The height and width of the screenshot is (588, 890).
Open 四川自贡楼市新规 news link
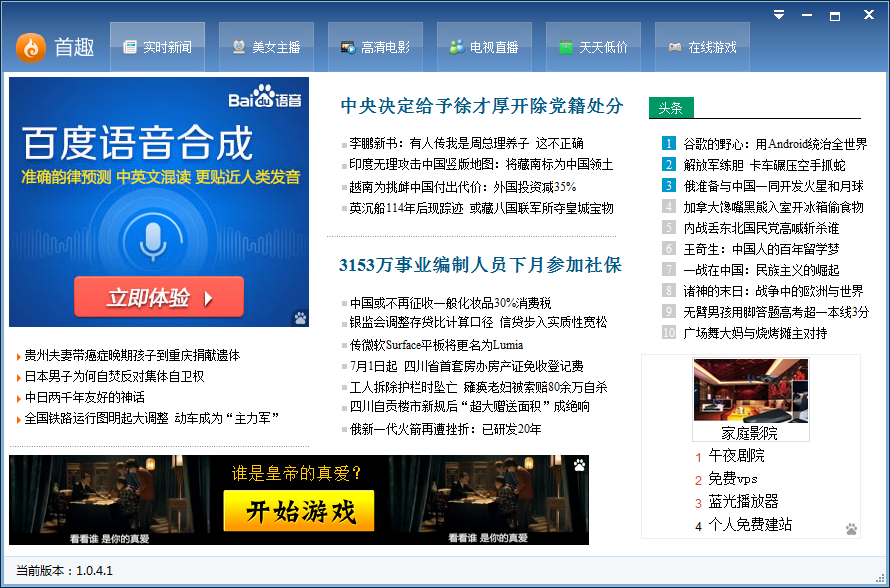[469, 406]
